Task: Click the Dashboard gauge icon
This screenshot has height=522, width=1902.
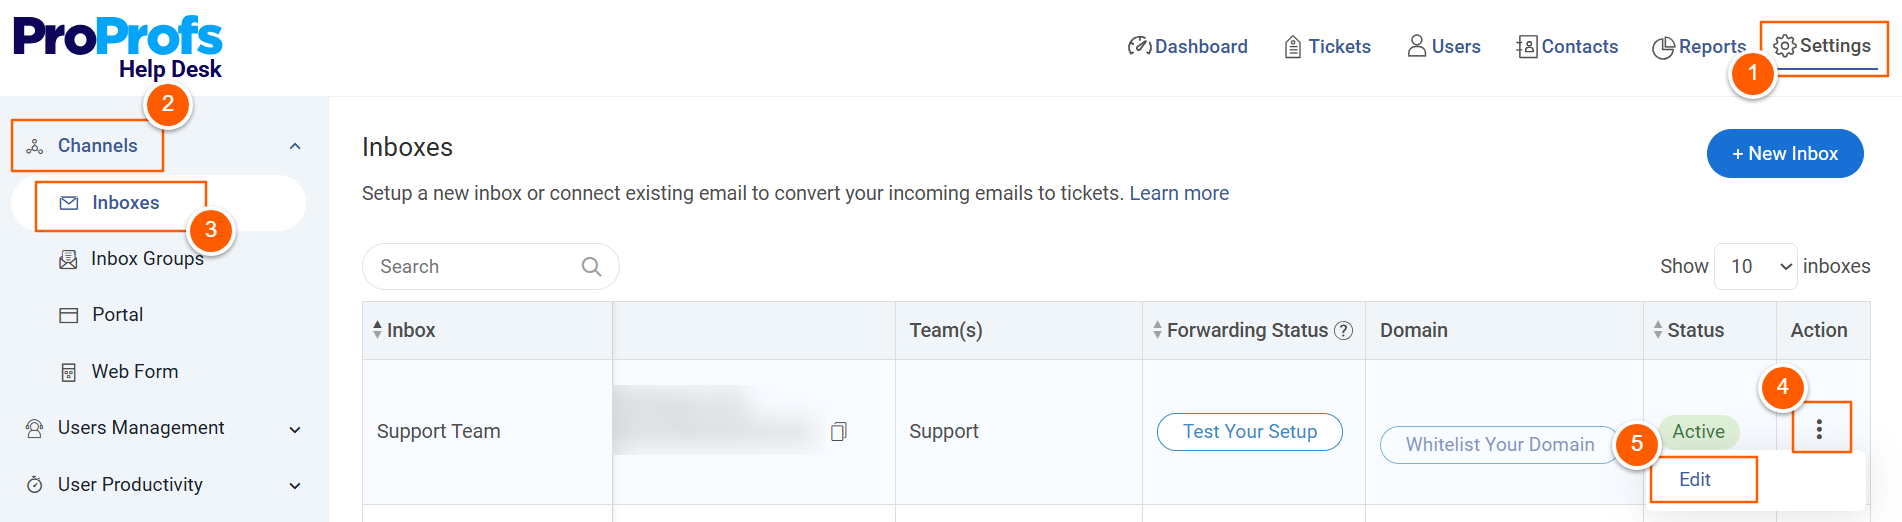Action: pyautogui.click(x=1139, y=46)
